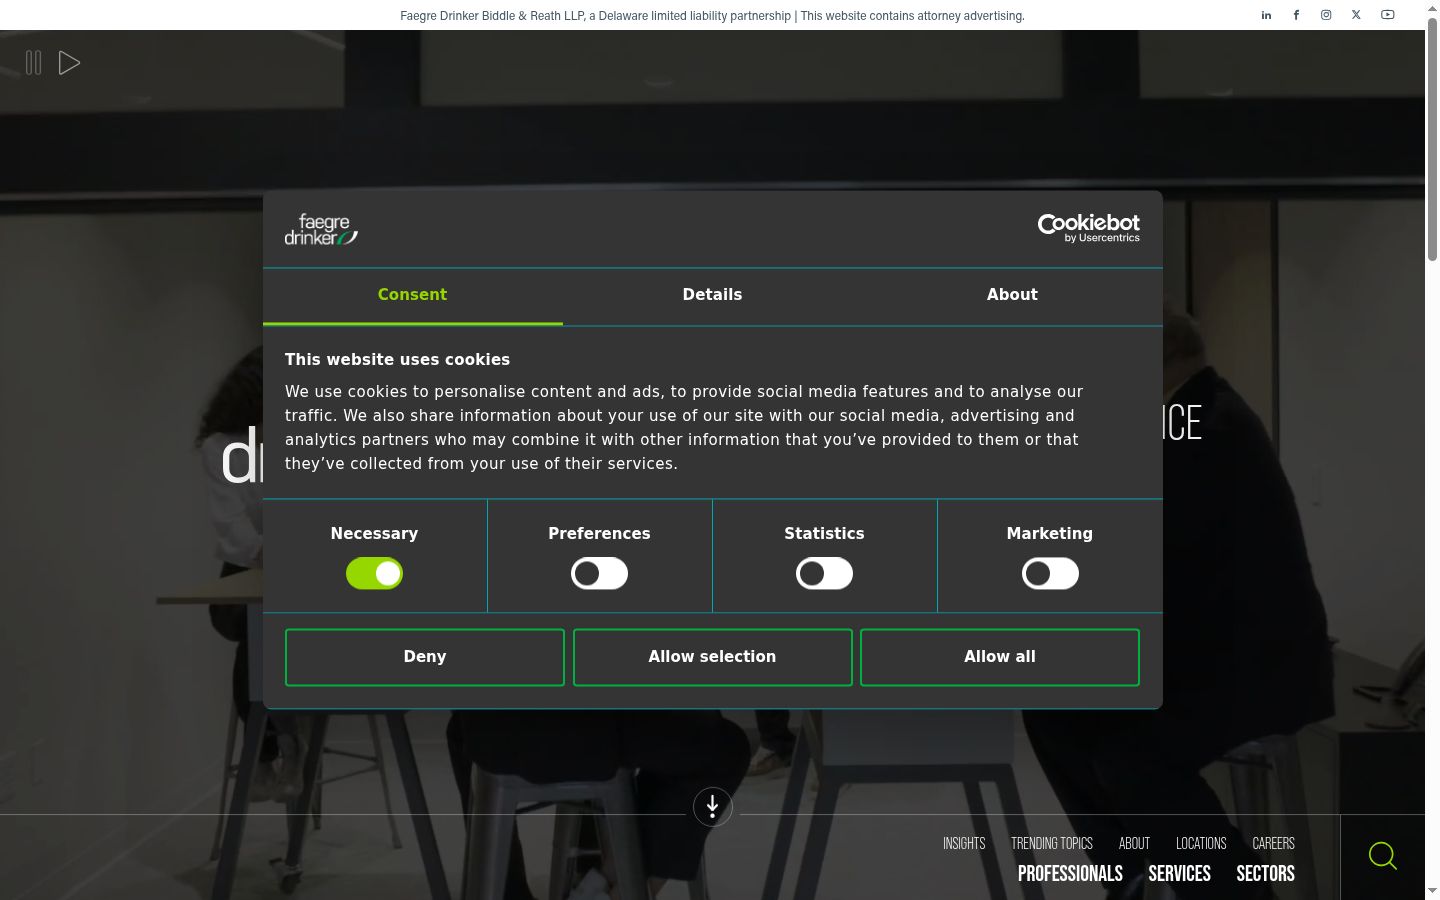Viewport: 1440px width, 900px height.
Task: Toggle the Necessary cookies switch
Action: coord(374,574)
